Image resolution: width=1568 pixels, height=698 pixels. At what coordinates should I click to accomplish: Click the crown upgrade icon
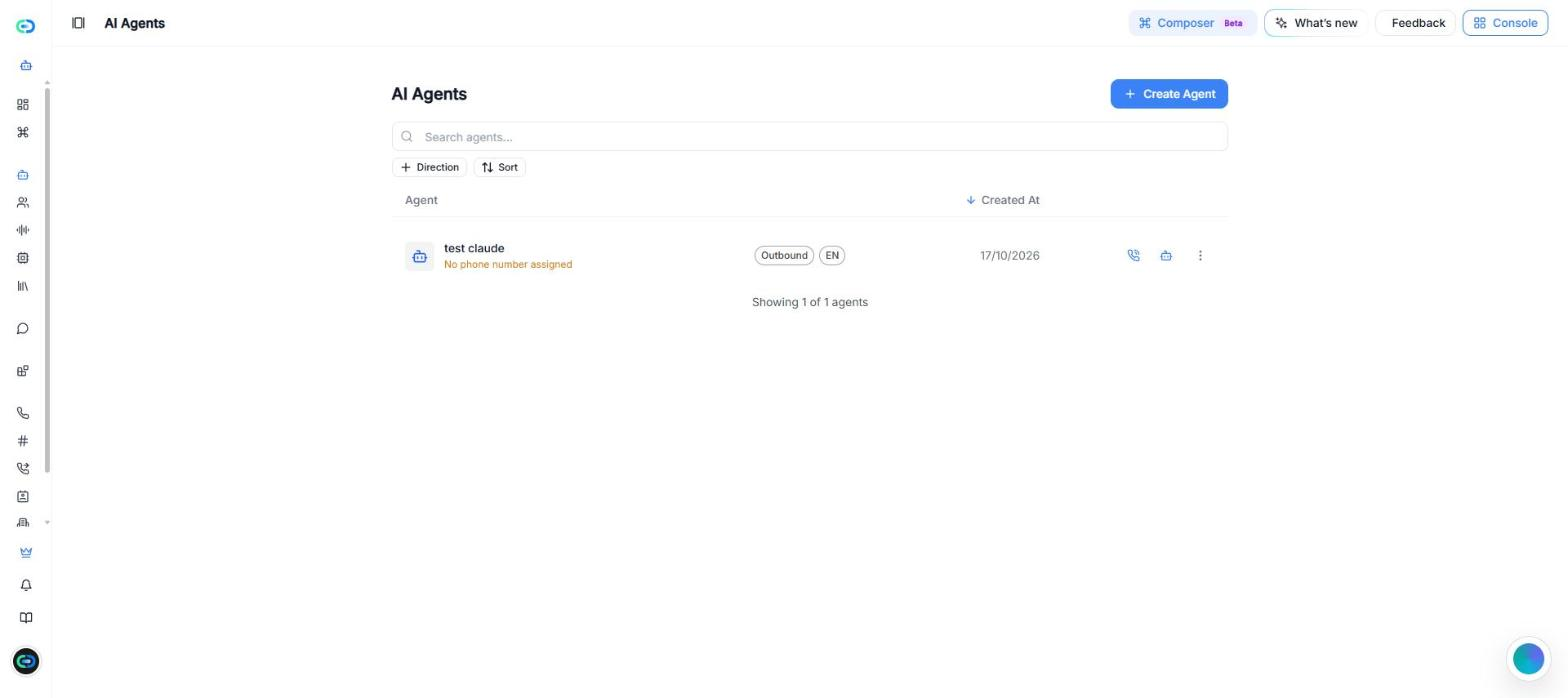[x=26, y=553]
